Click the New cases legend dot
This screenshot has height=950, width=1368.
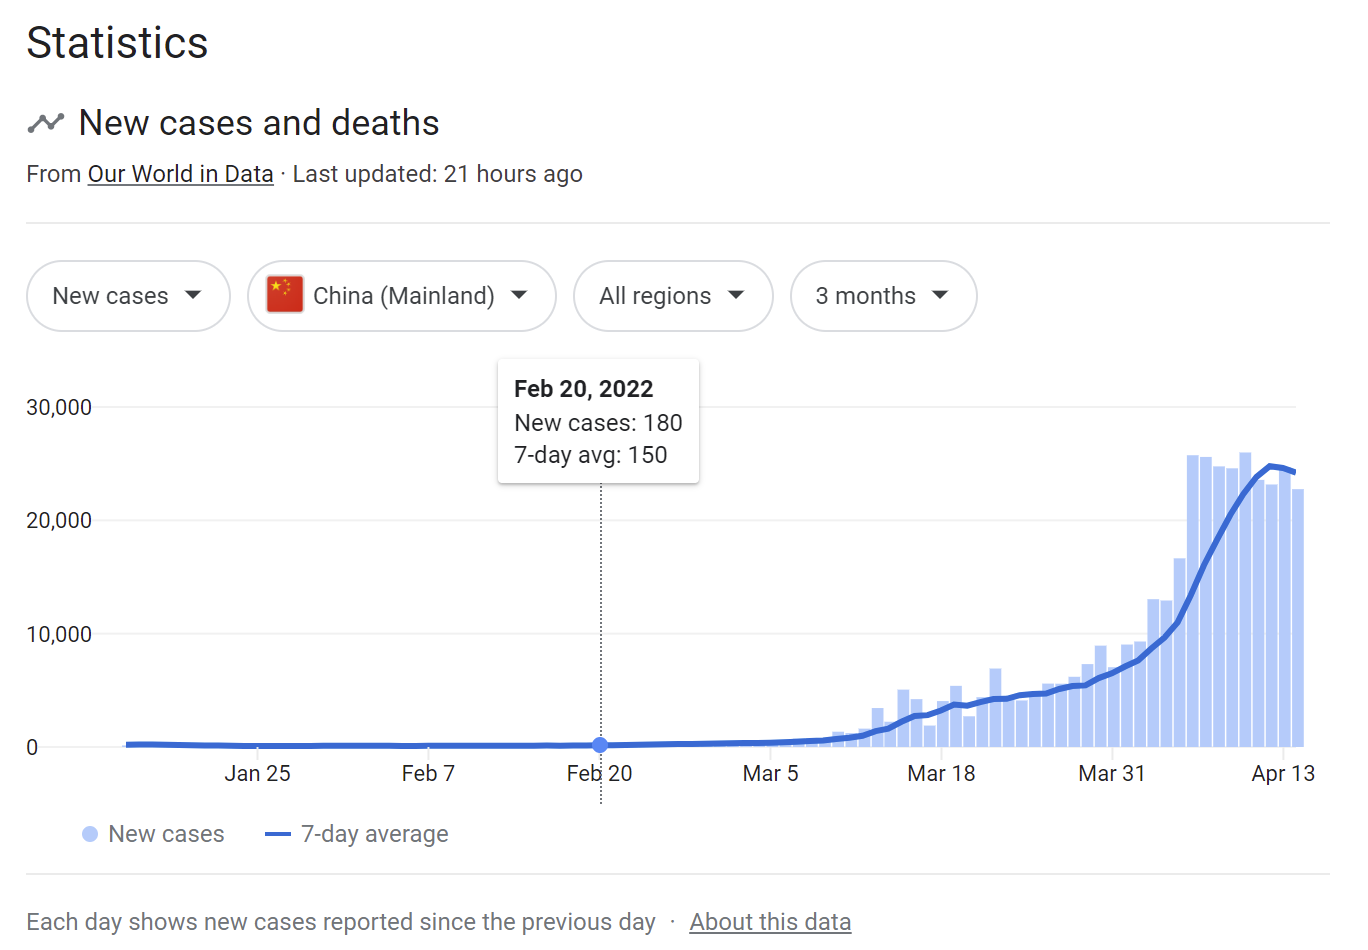(90, 834)
